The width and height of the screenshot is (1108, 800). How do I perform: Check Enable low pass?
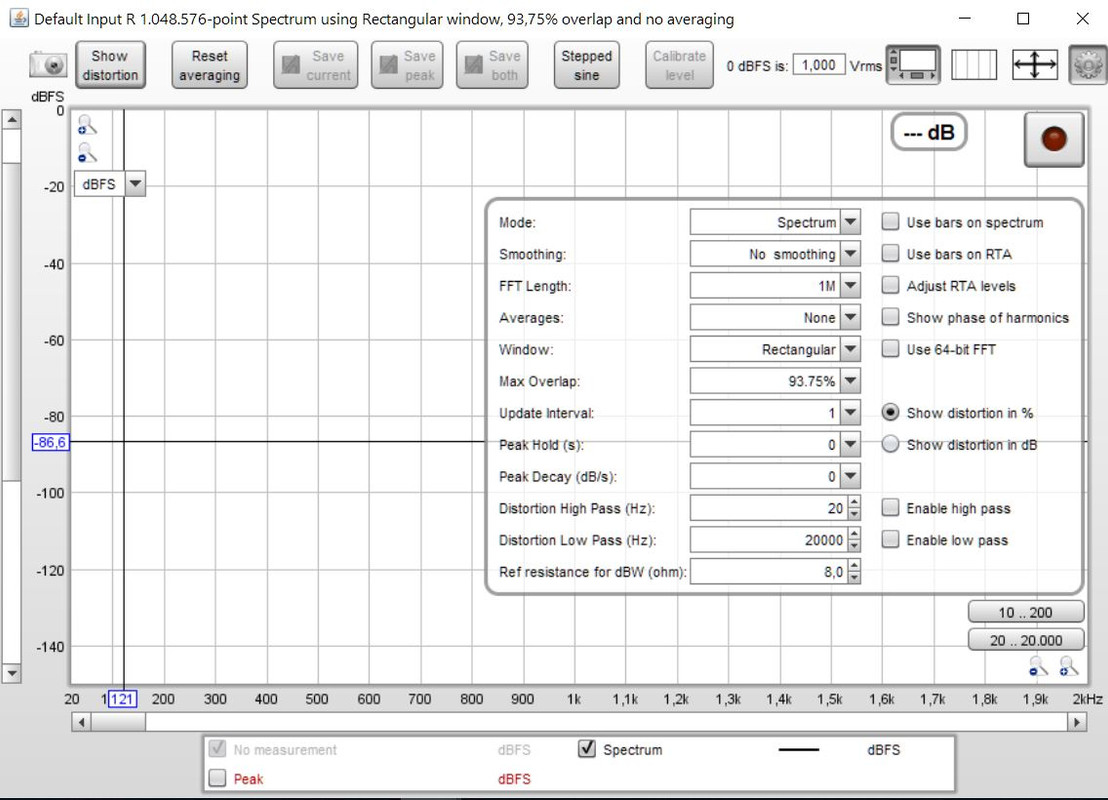click(x=890, y=540)
